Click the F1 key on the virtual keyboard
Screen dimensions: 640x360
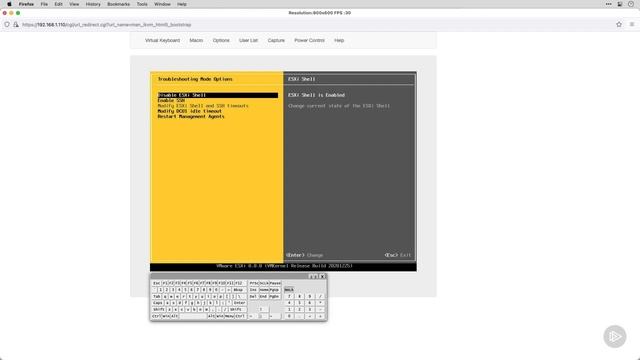[x=165, y=283]
